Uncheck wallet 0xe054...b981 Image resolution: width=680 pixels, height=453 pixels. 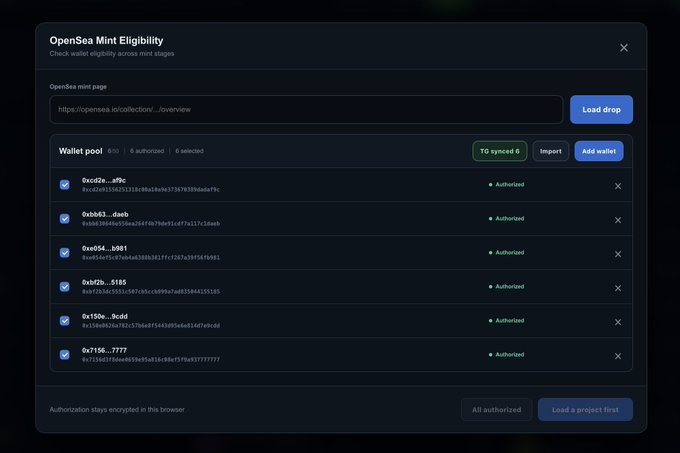pyautogui.click(x=65, y=253)
